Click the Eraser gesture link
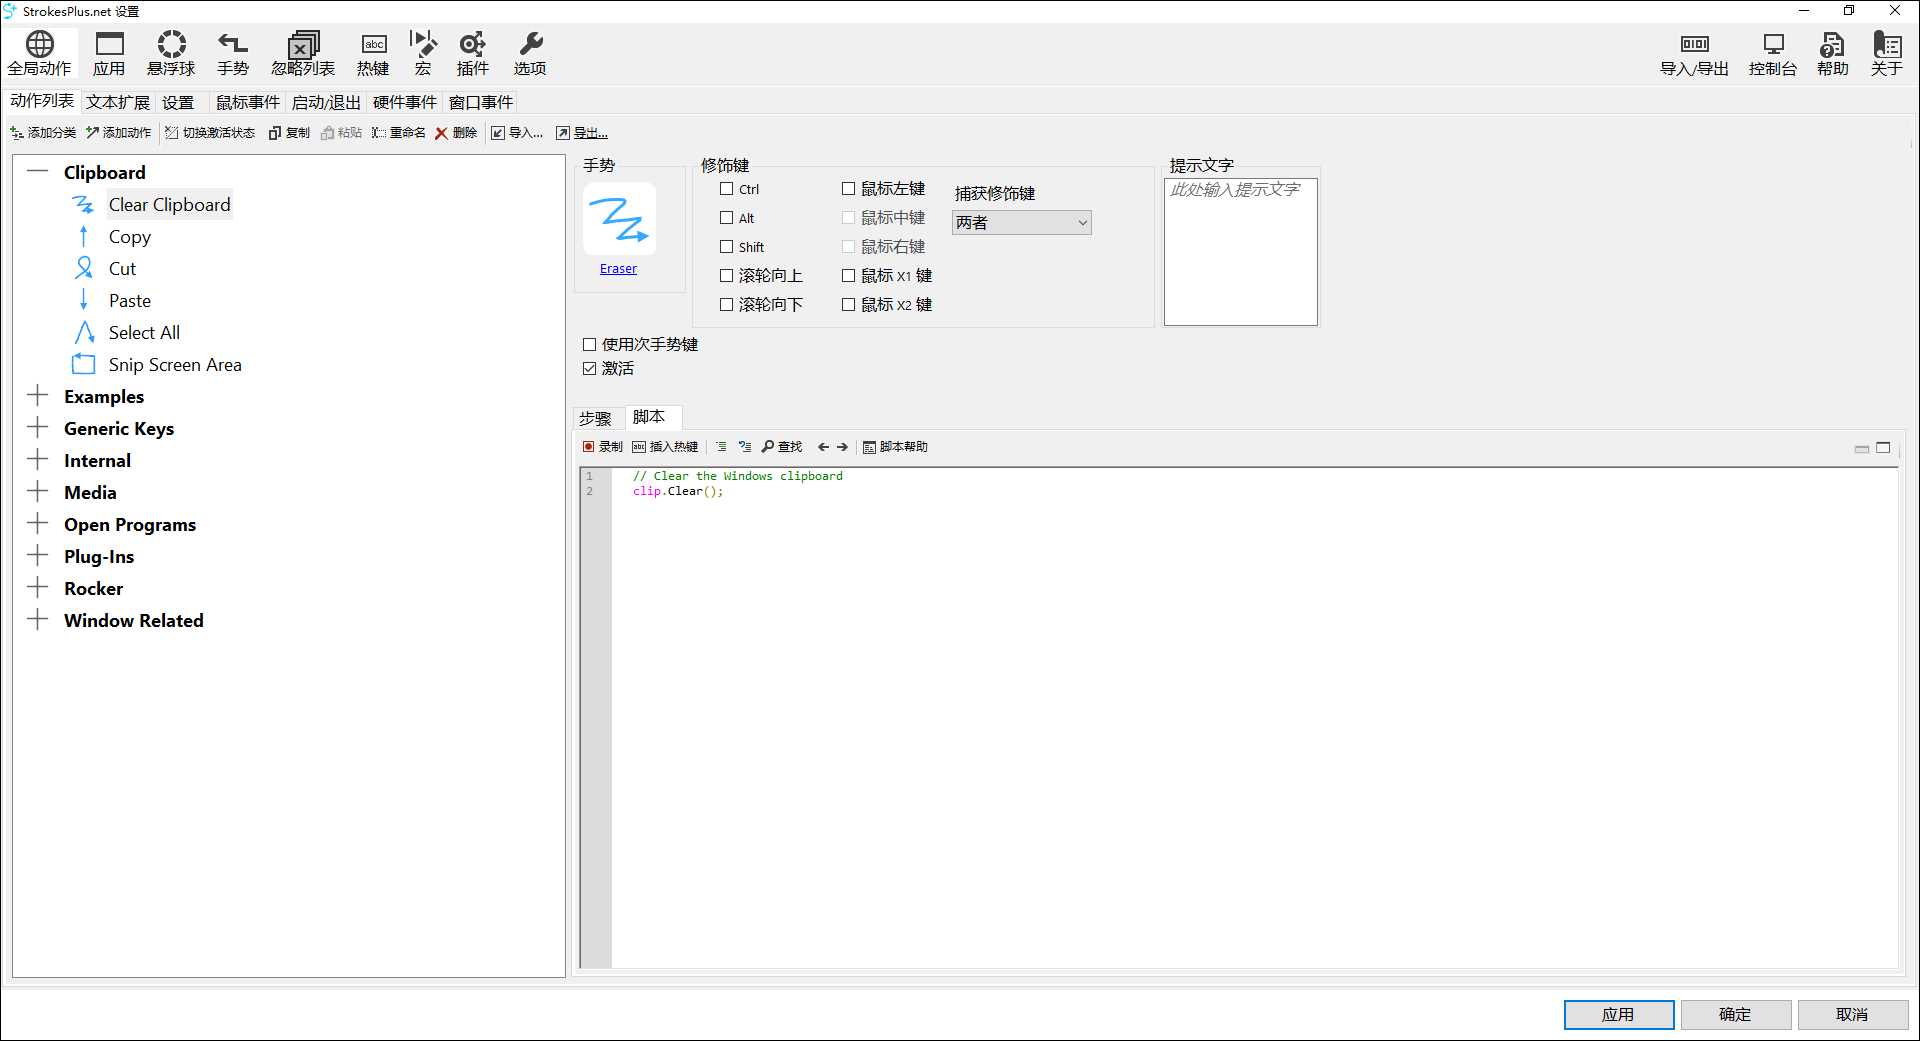Screen dimensions: 1920x1041 (x=618, y=269)
